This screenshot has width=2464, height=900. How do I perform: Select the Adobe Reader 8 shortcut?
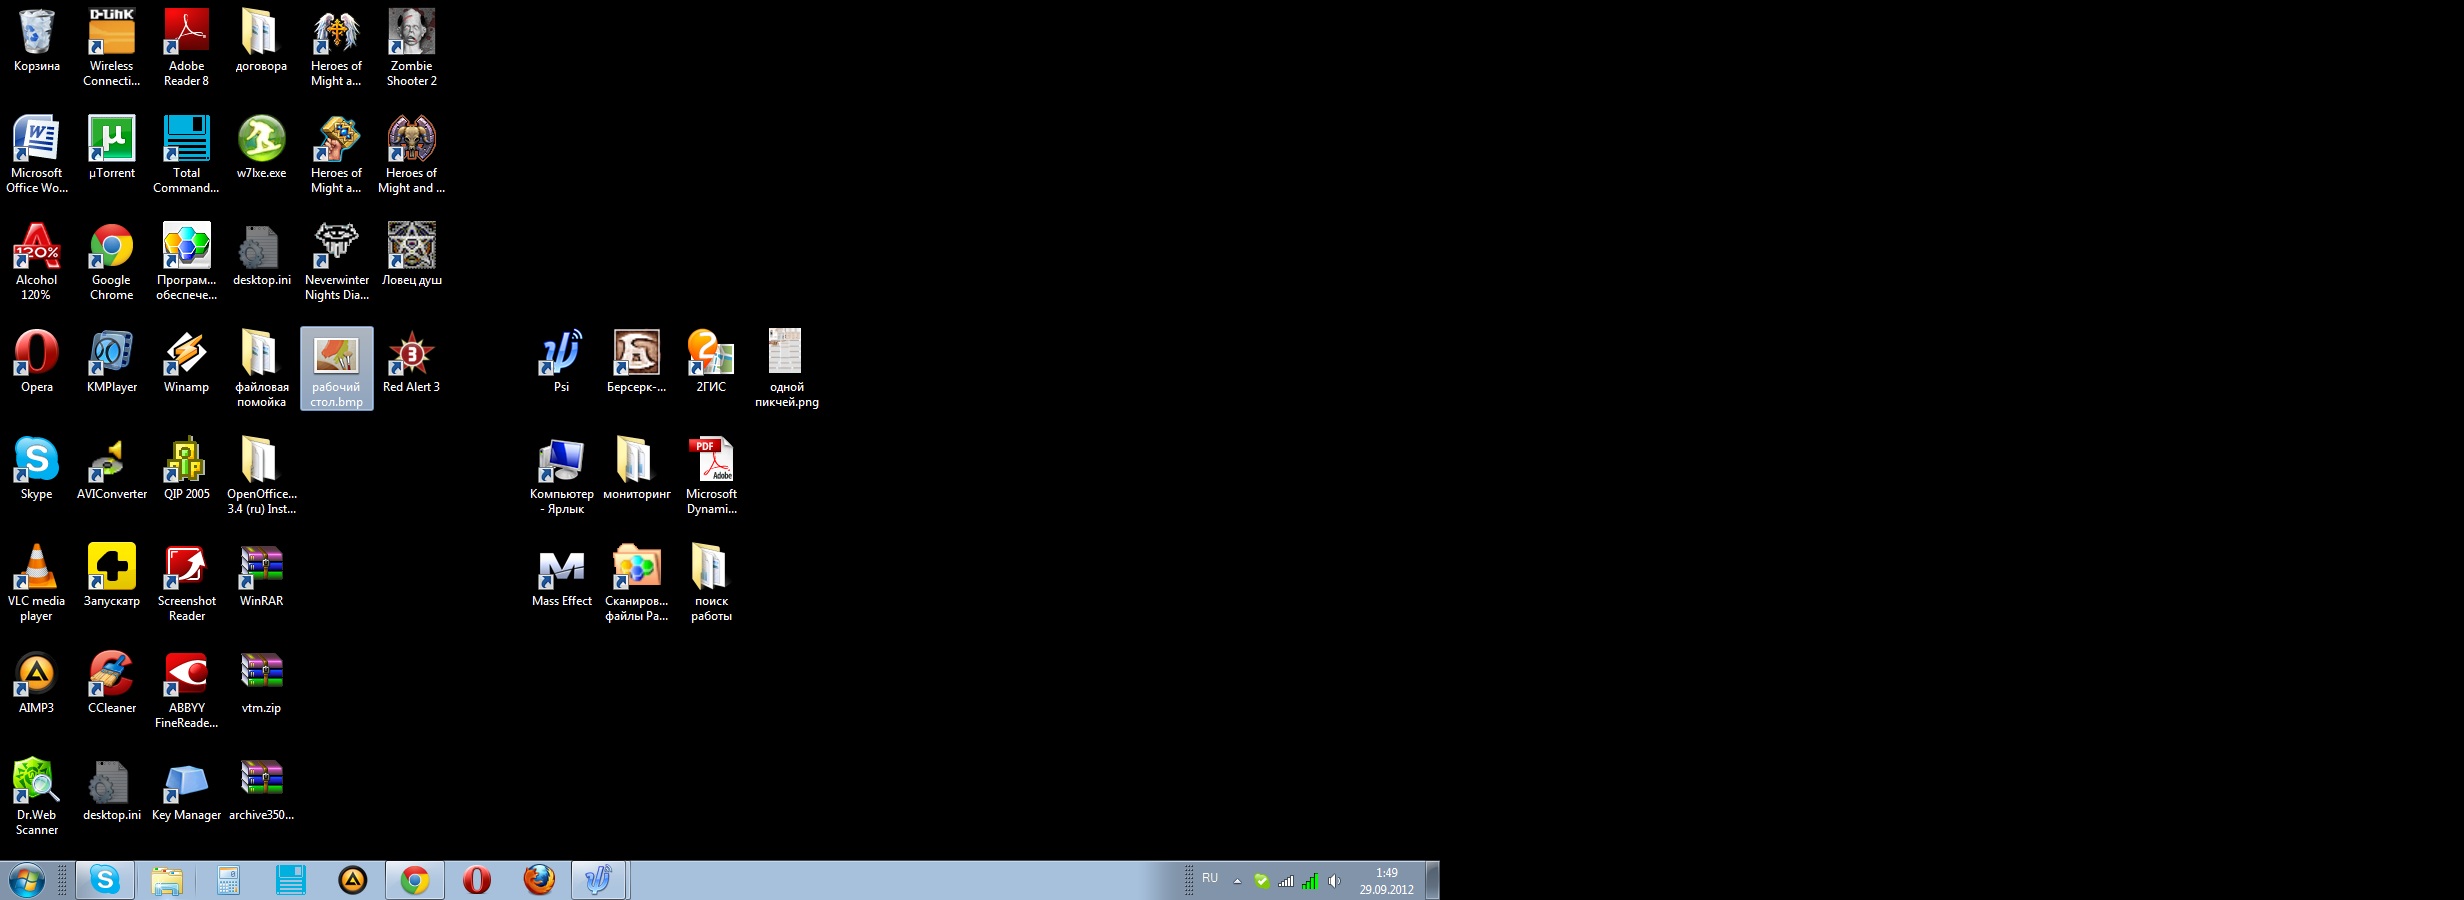coord(187,47)
